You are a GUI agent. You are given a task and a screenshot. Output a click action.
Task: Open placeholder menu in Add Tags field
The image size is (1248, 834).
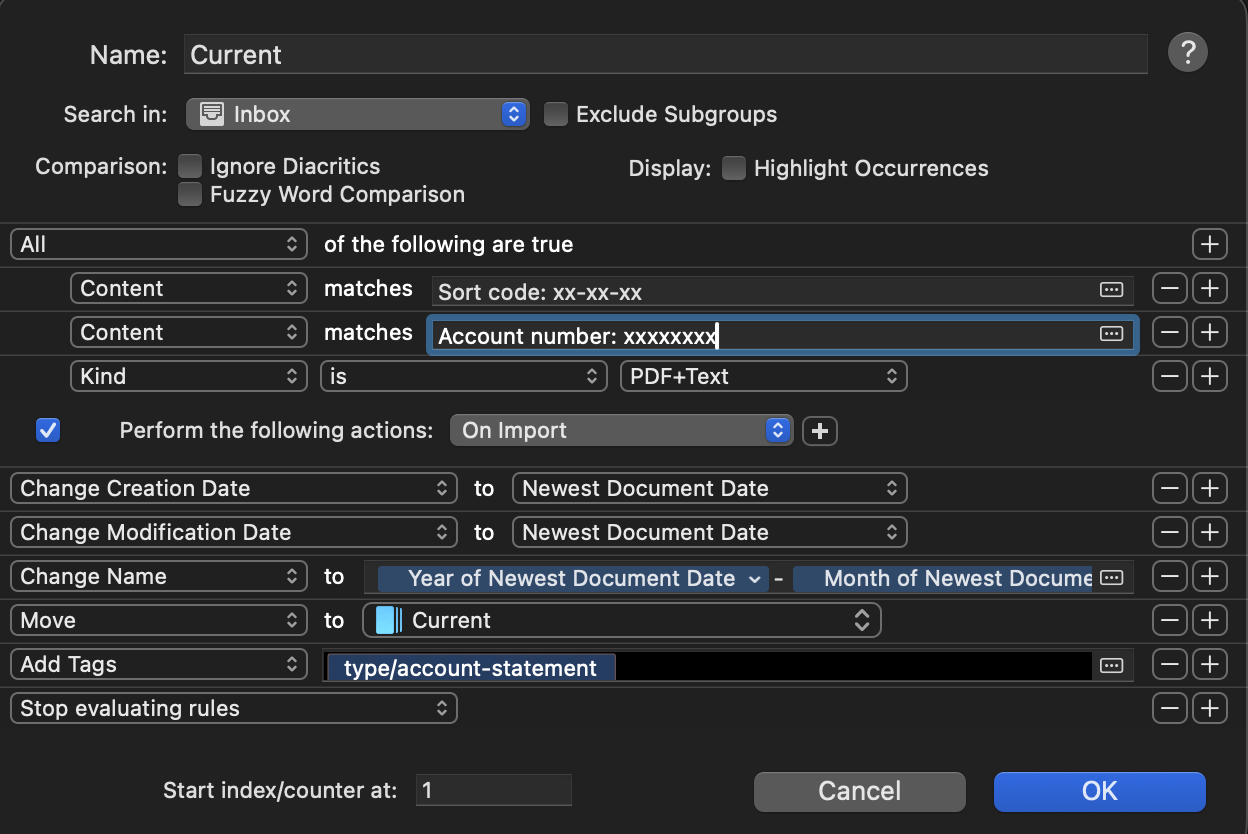point(1111,666)
